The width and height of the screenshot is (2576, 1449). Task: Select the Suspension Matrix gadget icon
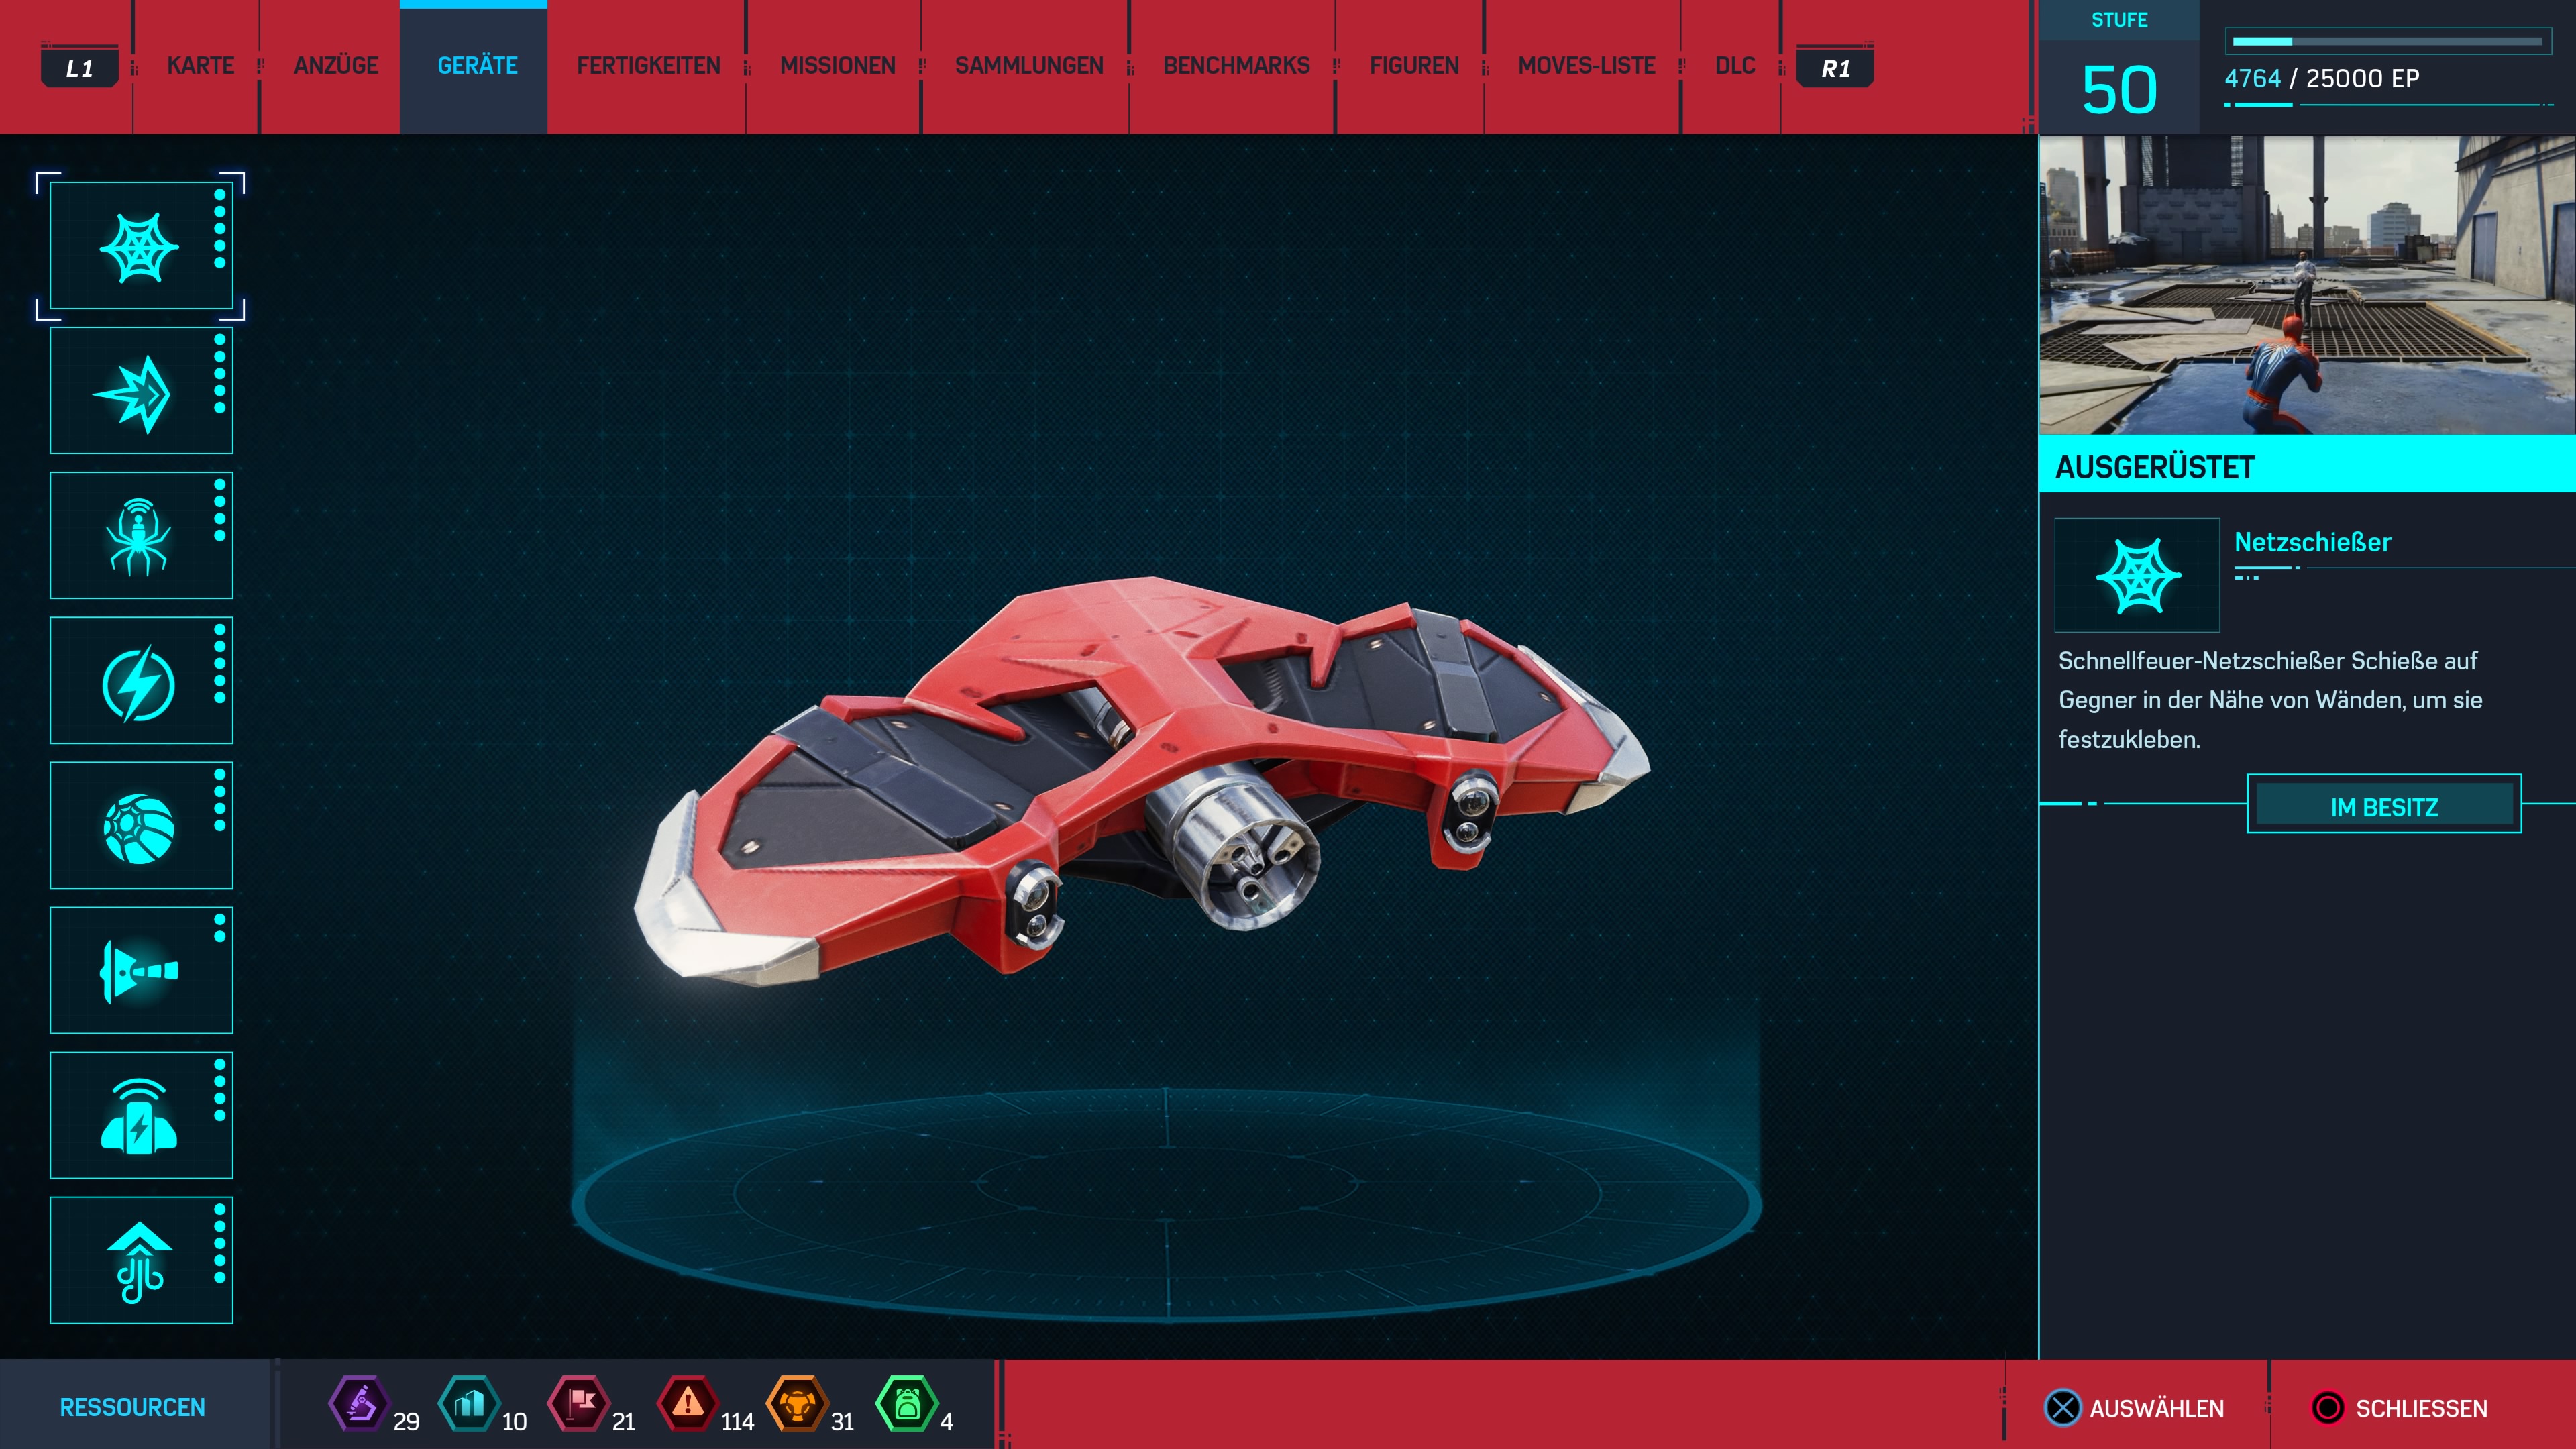(x=140, y=1261)
